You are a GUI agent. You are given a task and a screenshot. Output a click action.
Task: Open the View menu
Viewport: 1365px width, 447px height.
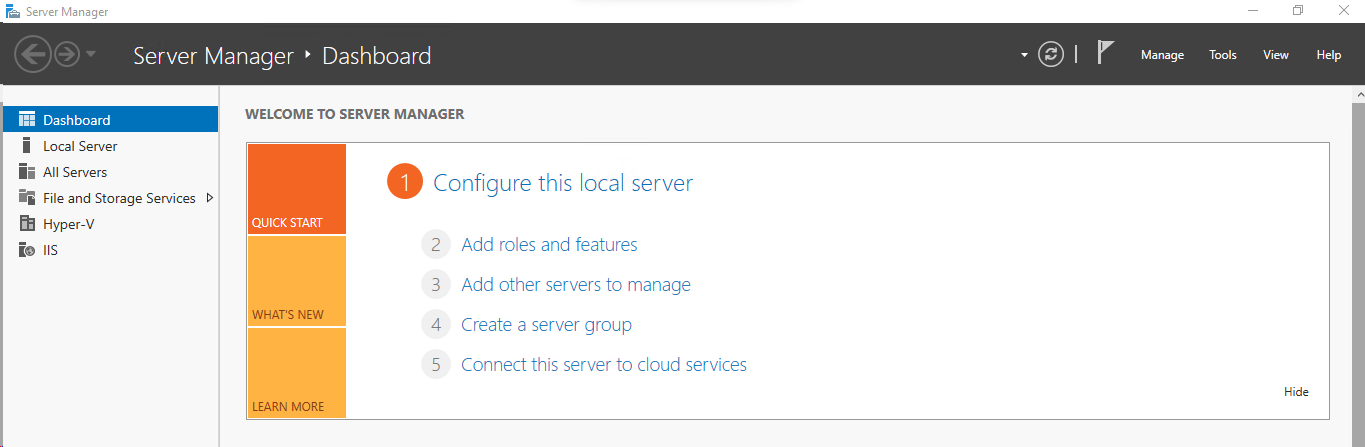[1276, 55]
